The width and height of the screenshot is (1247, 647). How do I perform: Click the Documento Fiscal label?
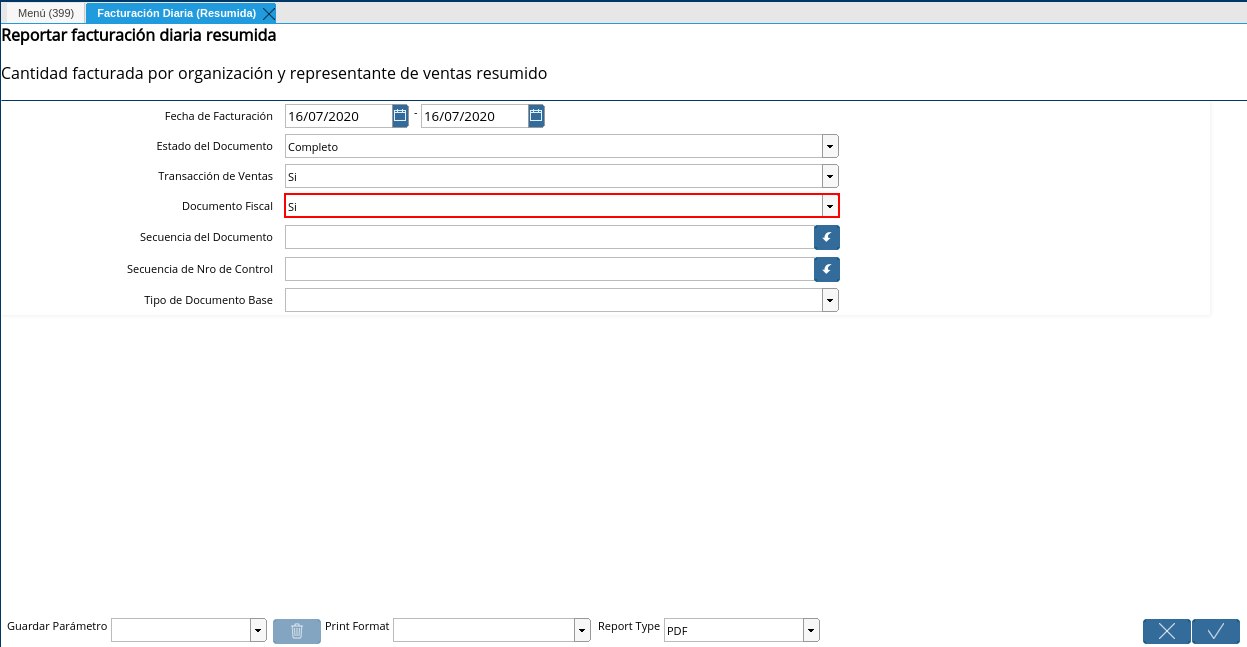click(x=227, y=206)
